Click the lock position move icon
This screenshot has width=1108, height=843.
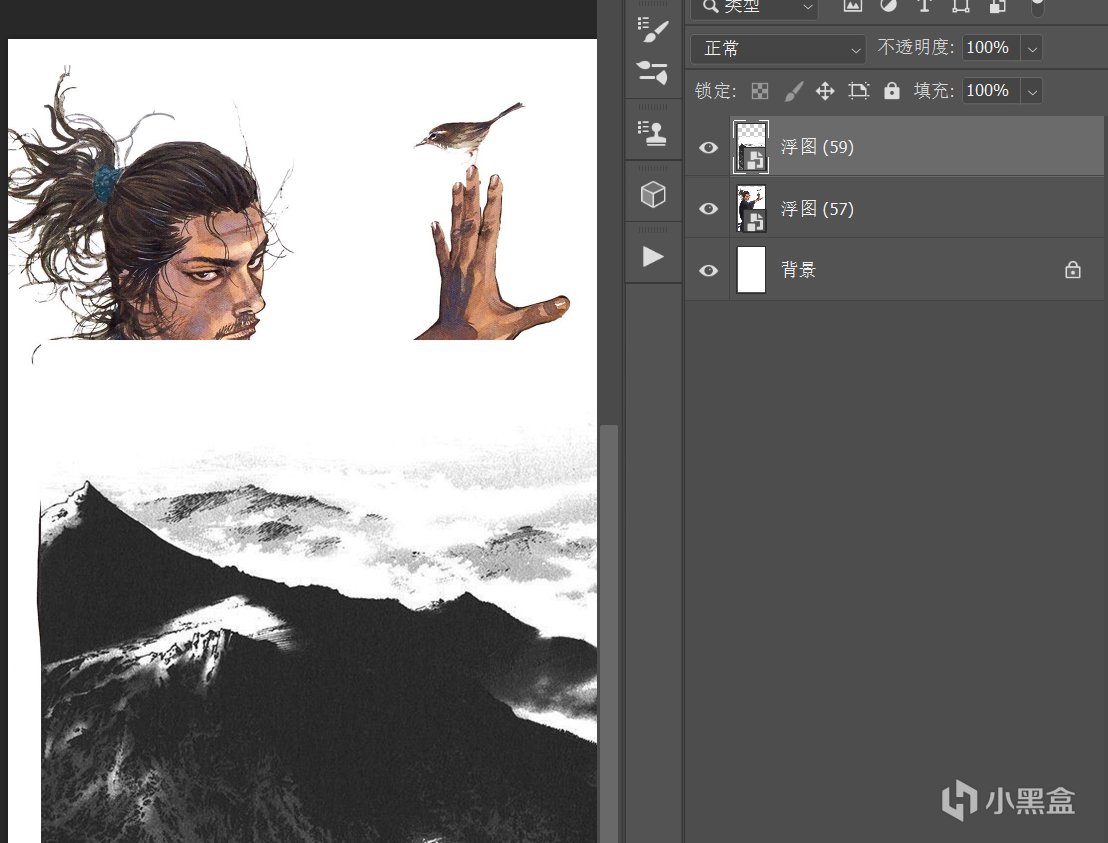[825, 91]
